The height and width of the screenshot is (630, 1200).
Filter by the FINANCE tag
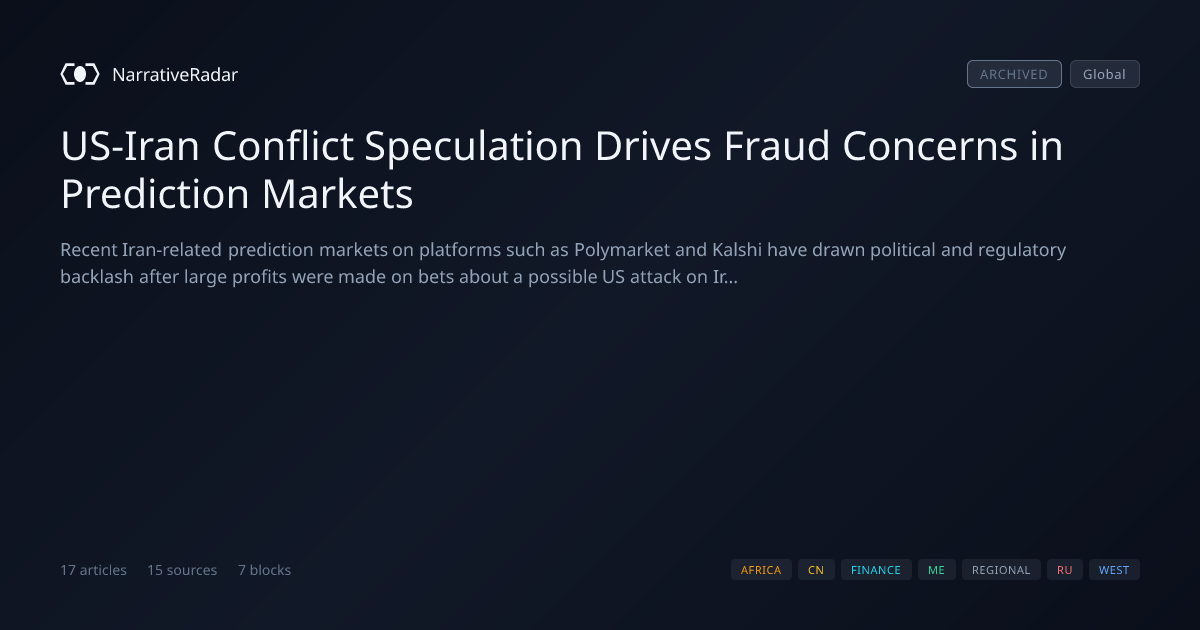click(876, 570)
